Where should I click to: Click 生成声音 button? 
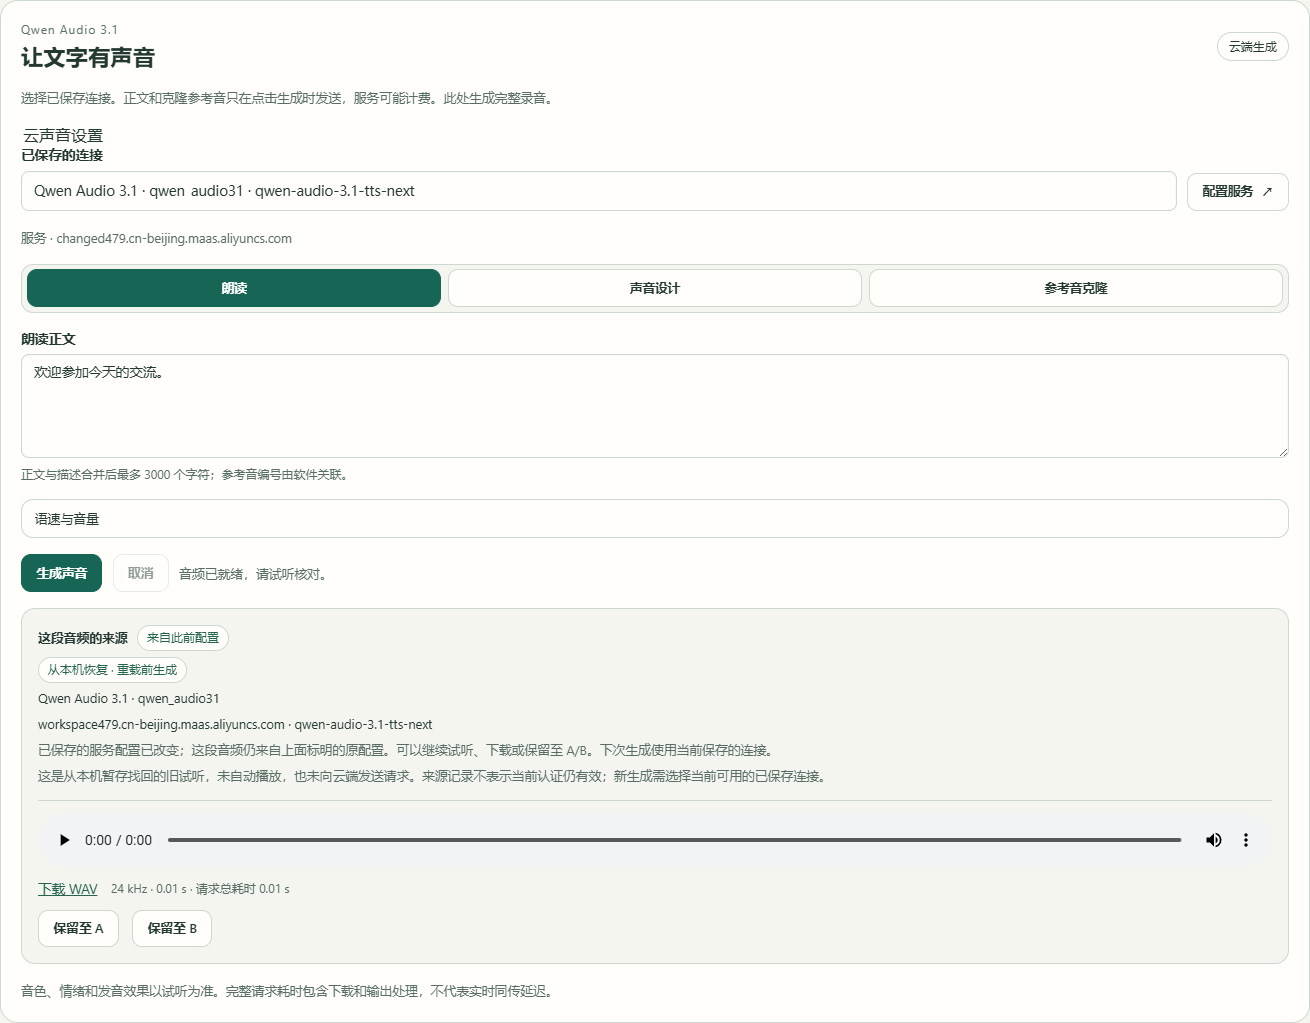coord(61,573)
